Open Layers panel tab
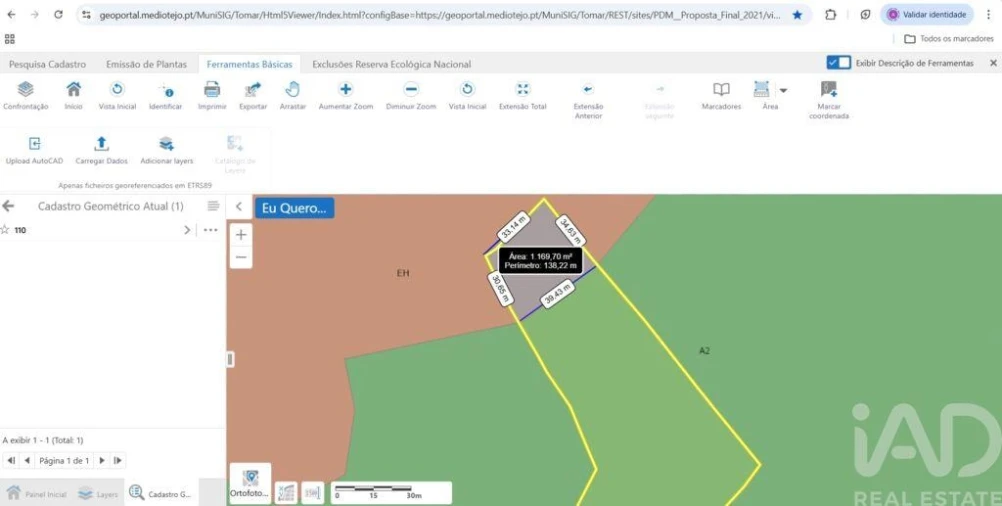 tap(98, 493)
